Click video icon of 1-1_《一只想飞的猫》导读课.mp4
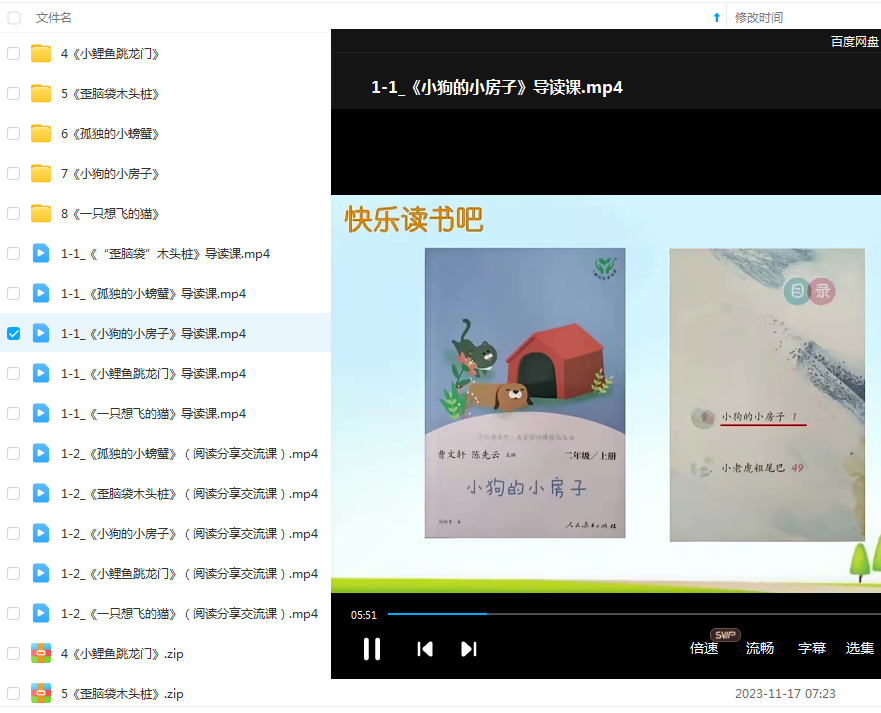This screenshot has width=881, height=713. (x=40, y=414)
